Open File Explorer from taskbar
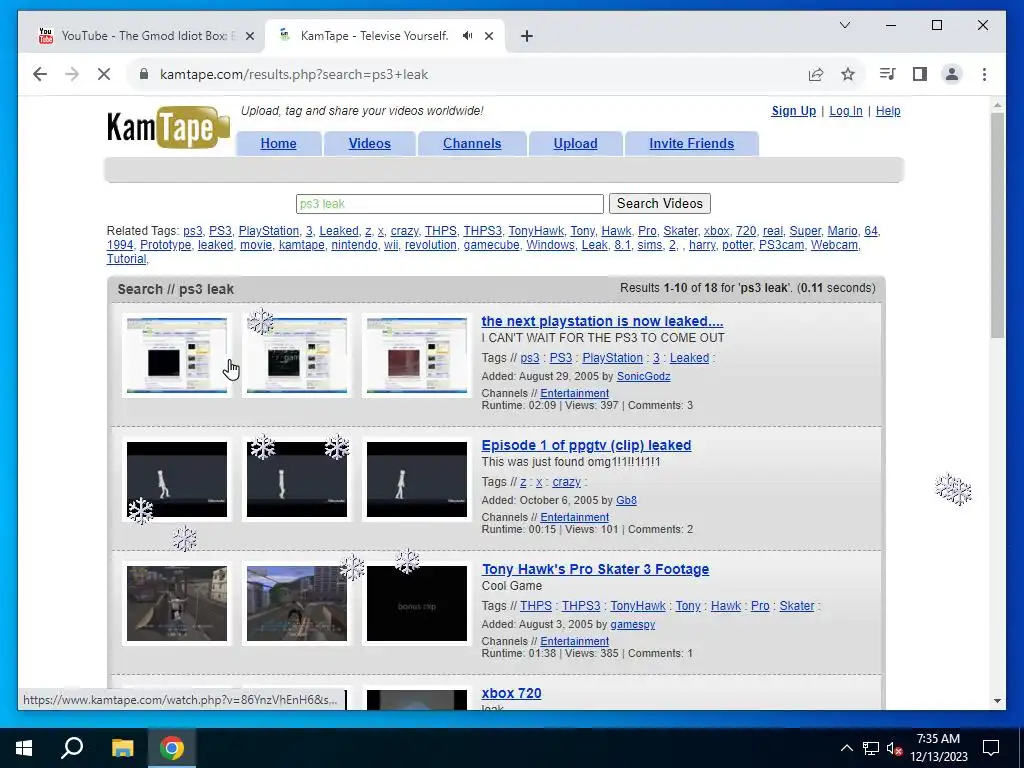 tap(122, 748)
